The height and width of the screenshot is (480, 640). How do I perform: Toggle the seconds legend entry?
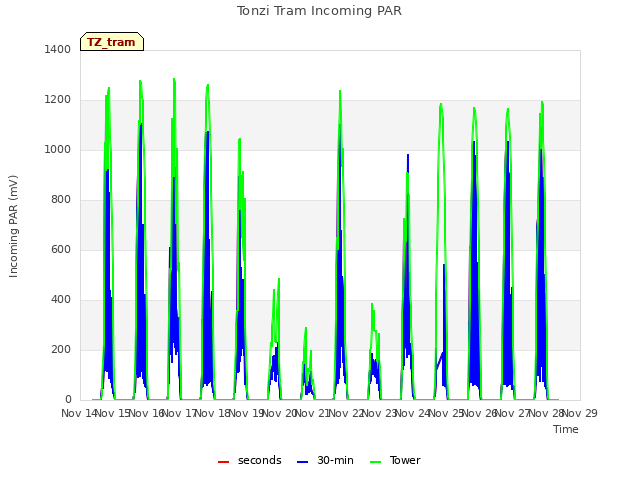pos(250,460)
